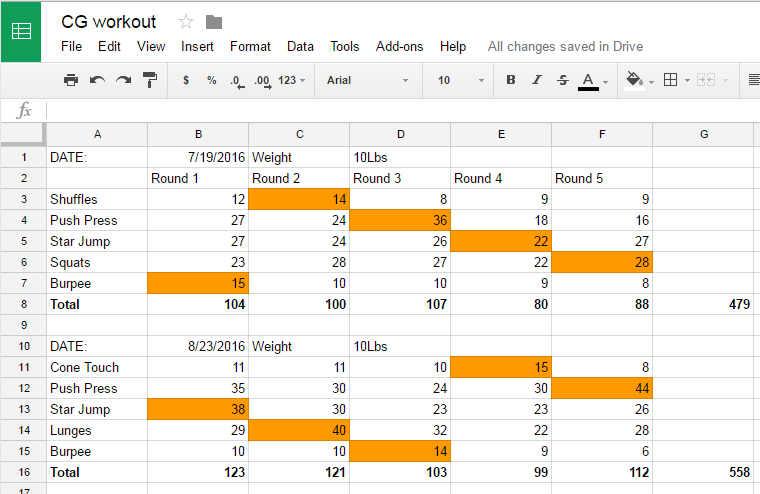This screenshot has height=494, width=760.
Task: Select first Total value 104
Action: [198, 304]
